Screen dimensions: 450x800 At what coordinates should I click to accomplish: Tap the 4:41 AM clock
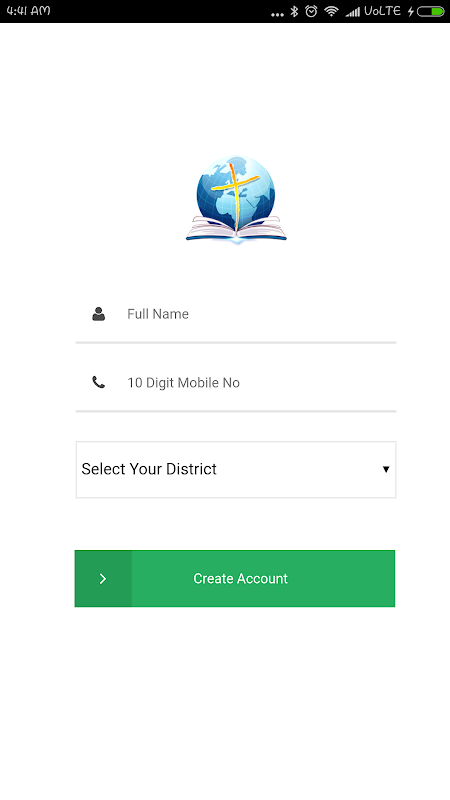(28, 11)
